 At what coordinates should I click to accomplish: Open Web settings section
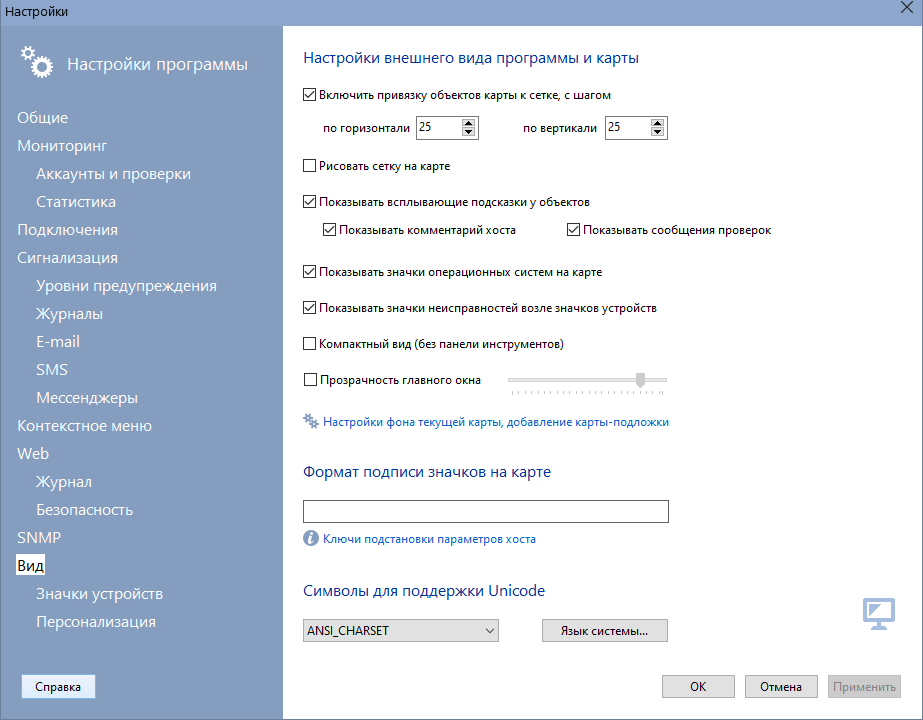coord(33,454)
